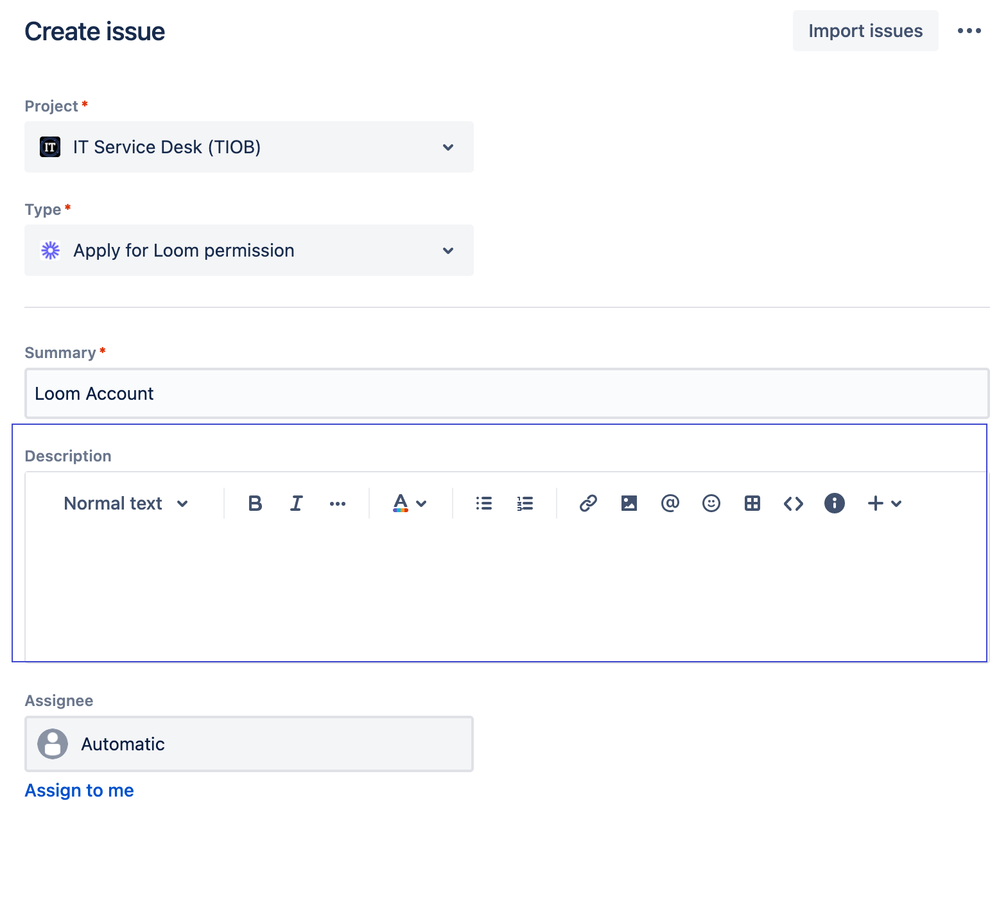The height and width of the screenshot is (910, 999).
Task: Click the Loom permission type icon
Action: (50, 250)
